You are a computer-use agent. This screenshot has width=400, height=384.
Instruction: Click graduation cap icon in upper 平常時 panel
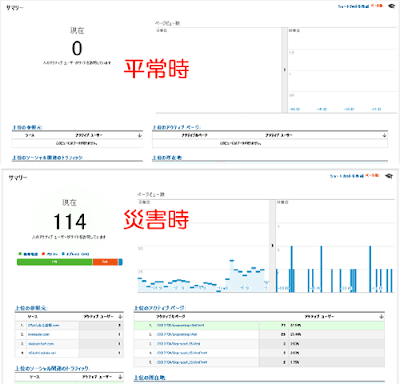pos(392,6)
